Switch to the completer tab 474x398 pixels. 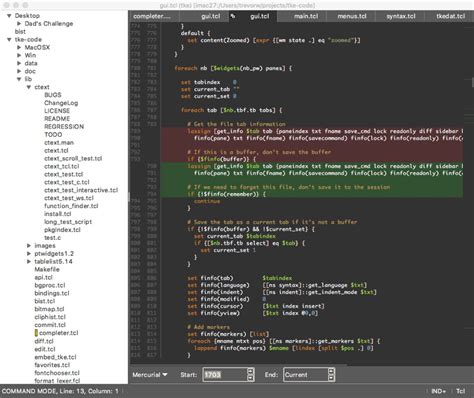click(154, 16)
